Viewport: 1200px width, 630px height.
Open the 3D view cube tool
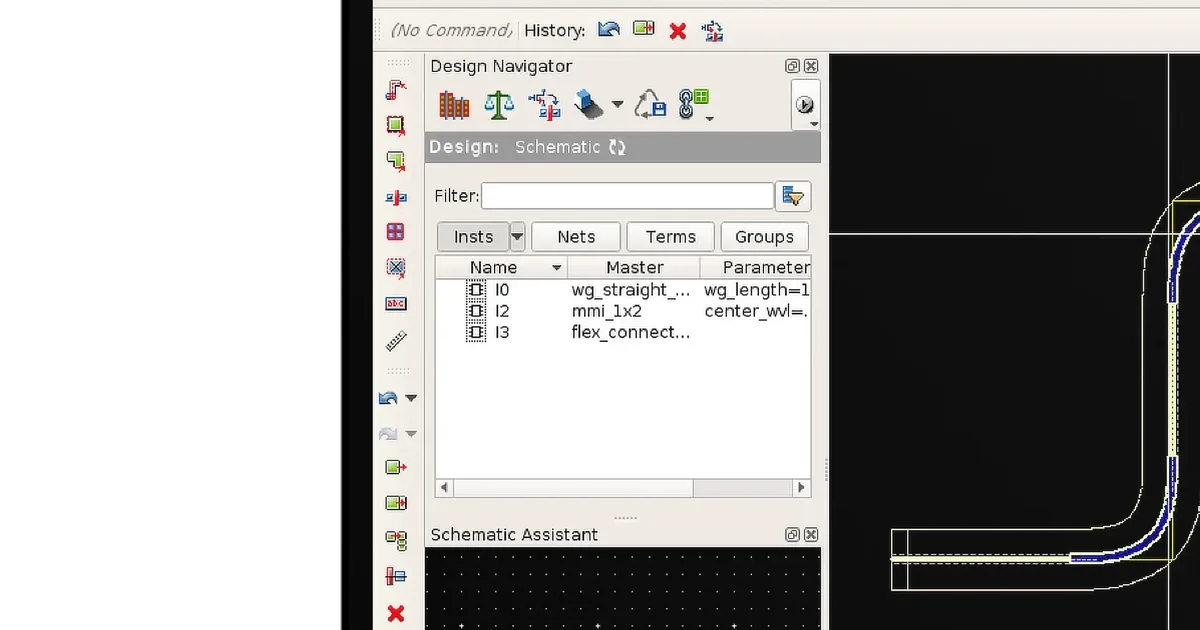585,104
